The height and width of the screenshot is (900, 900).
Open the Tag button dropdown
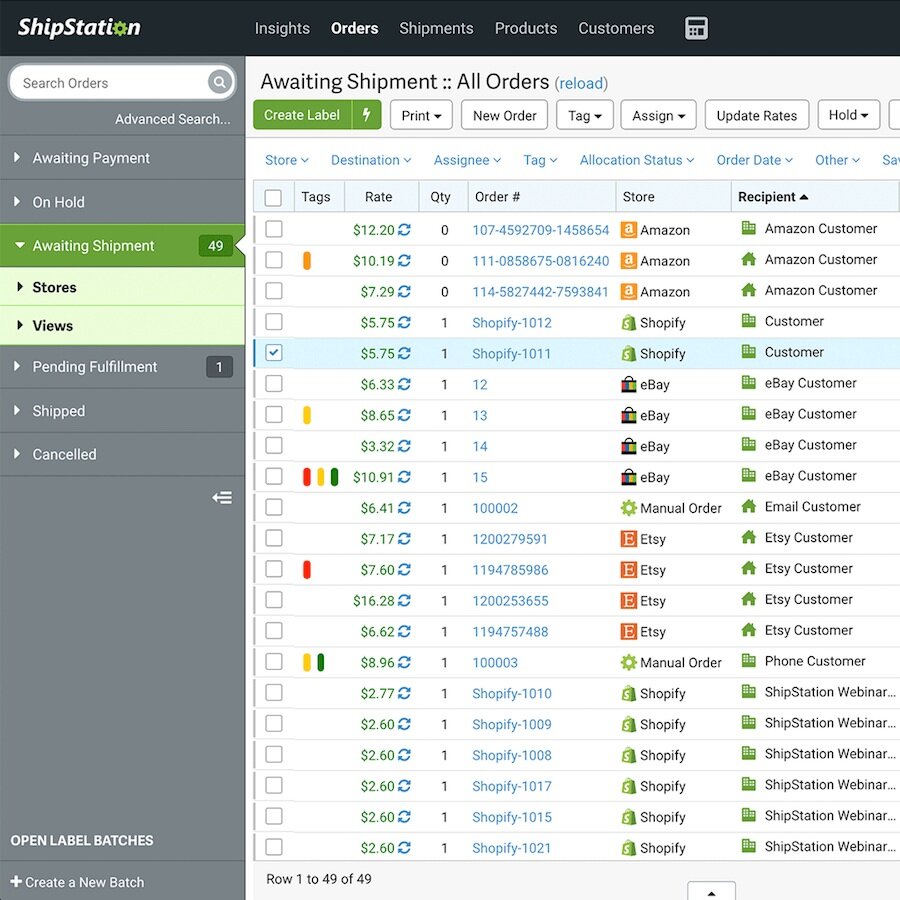(x=584, y=115)
